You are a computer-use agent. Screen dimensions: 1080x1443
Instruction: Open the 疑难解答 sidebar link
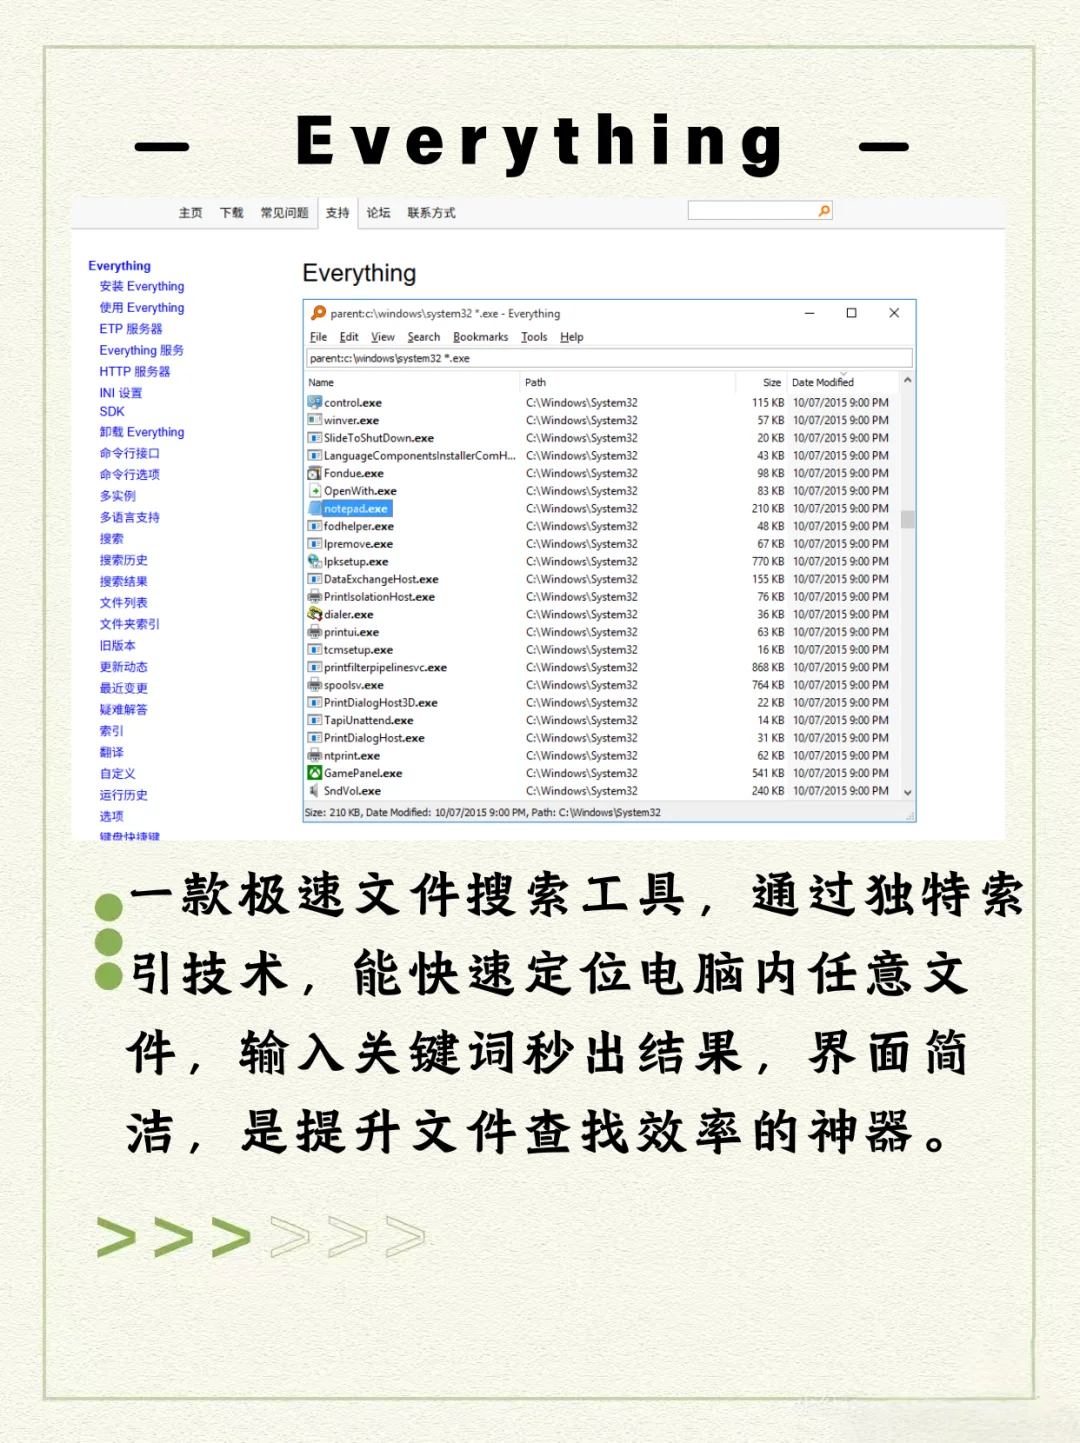[124, 710]
